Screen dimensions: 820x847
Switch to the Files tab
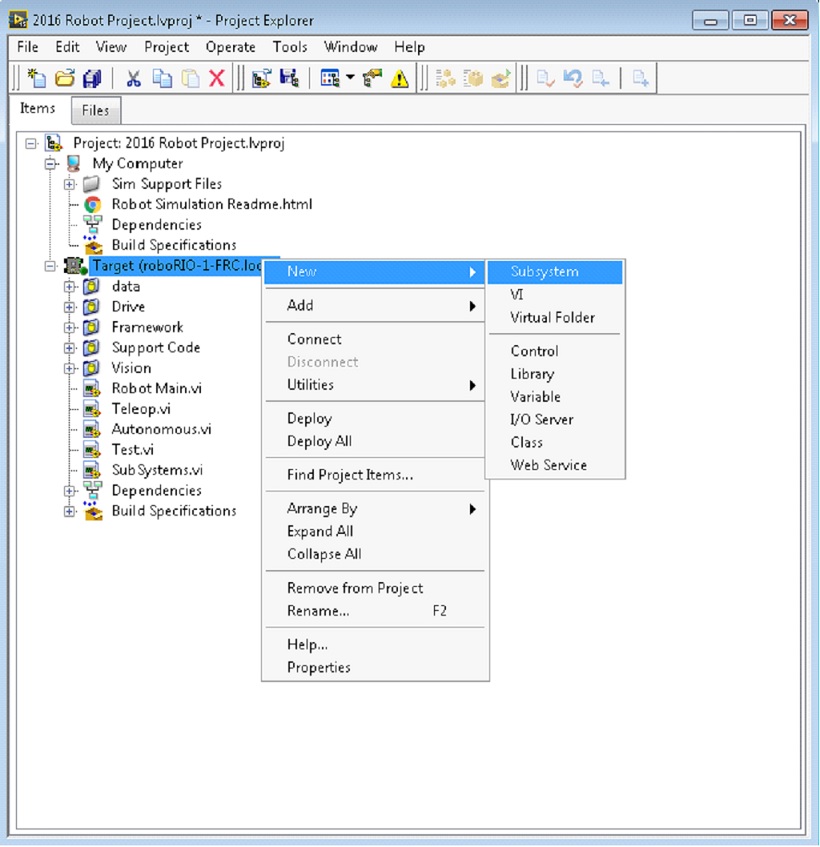coord(95,111)
